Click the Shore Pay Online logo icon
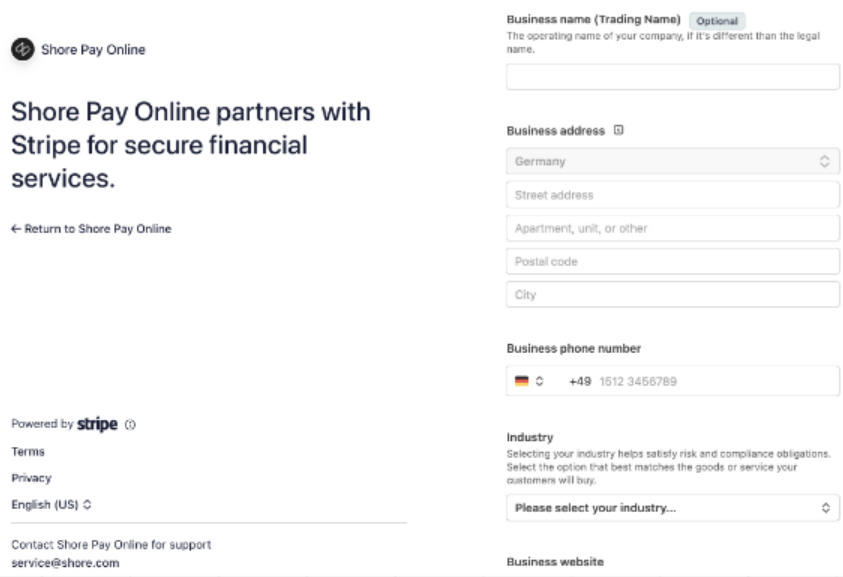 coord(23,49)
